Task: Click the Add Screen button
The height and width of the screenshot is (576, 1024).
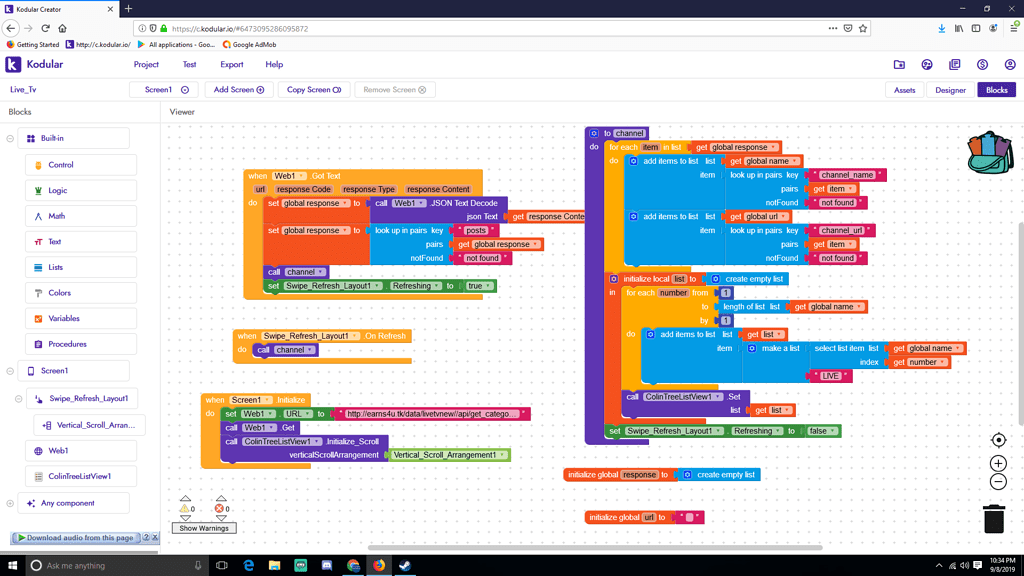Action: tap(239, 90)
